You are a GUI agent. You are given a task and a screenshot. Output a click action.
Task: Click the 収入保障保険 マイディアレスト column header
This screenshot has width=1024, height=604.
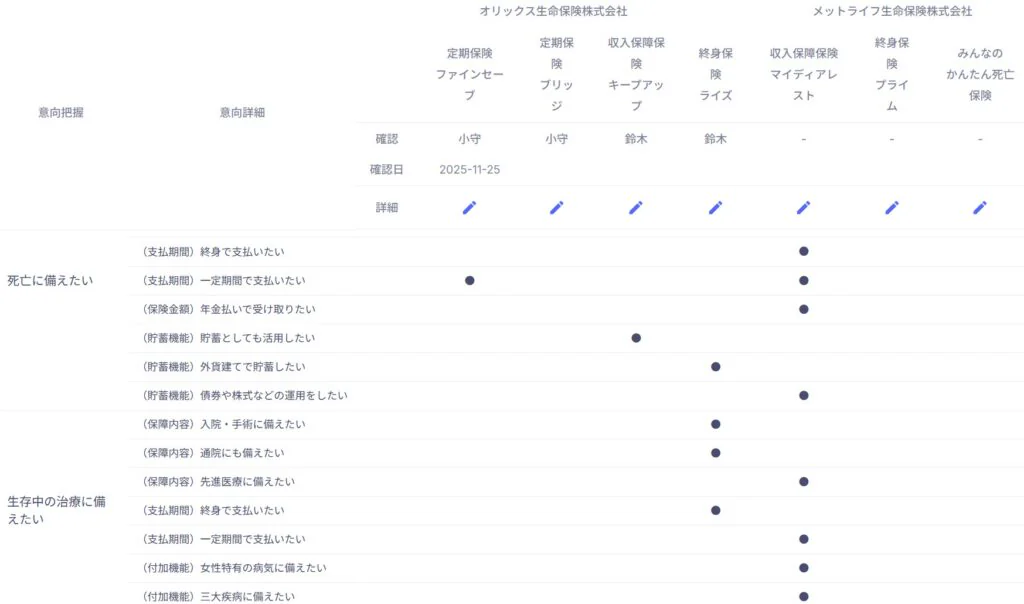pos(804,74)
